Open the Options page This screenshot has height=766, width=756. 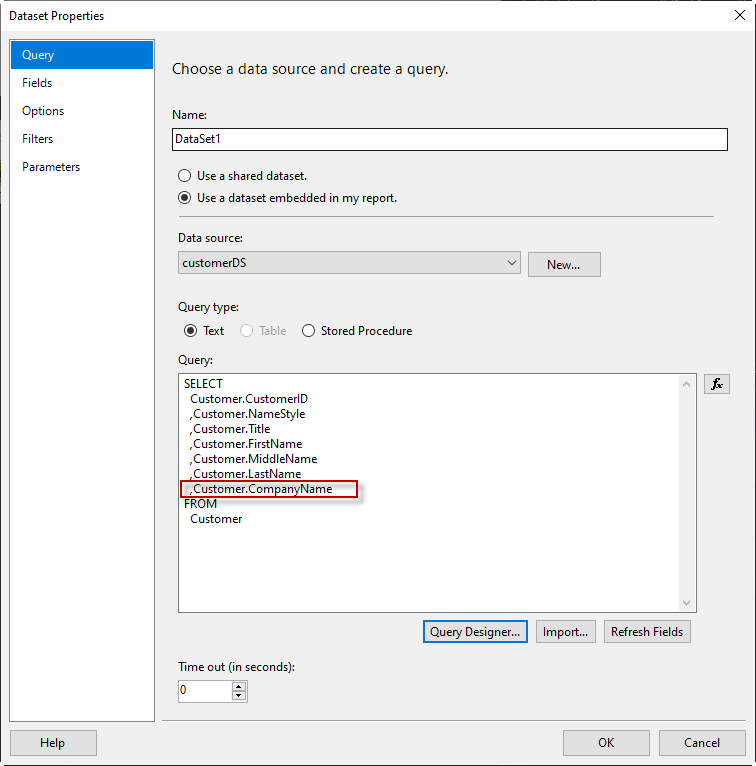(43, 111)
